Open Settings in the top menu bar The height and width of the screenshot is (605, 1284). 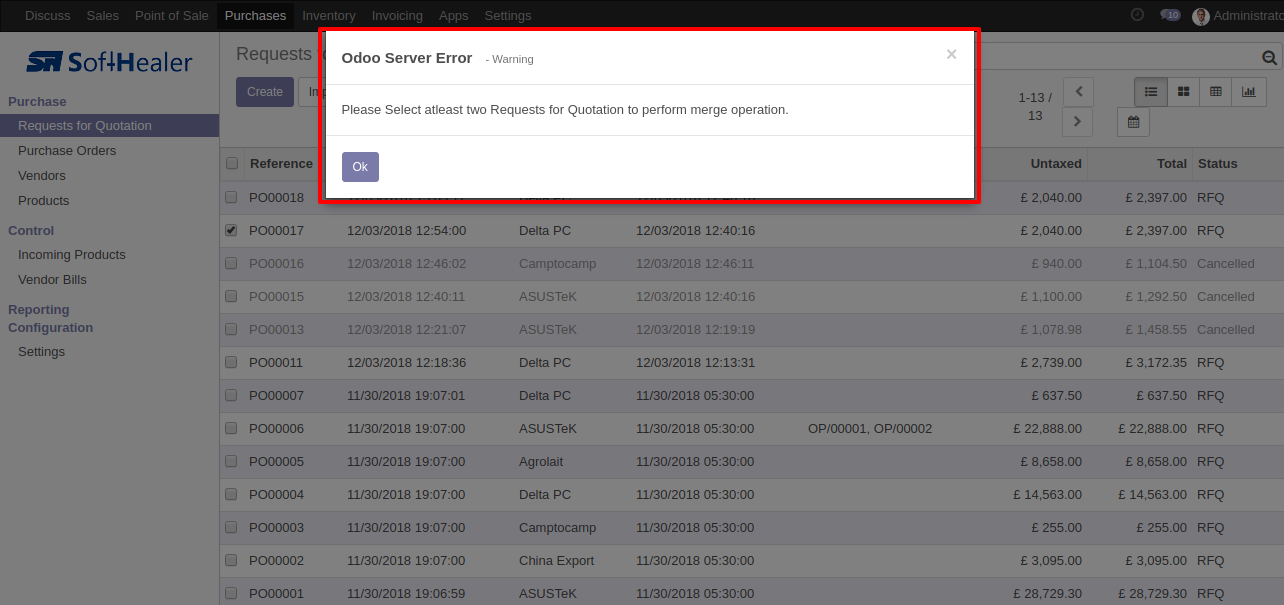508,15
